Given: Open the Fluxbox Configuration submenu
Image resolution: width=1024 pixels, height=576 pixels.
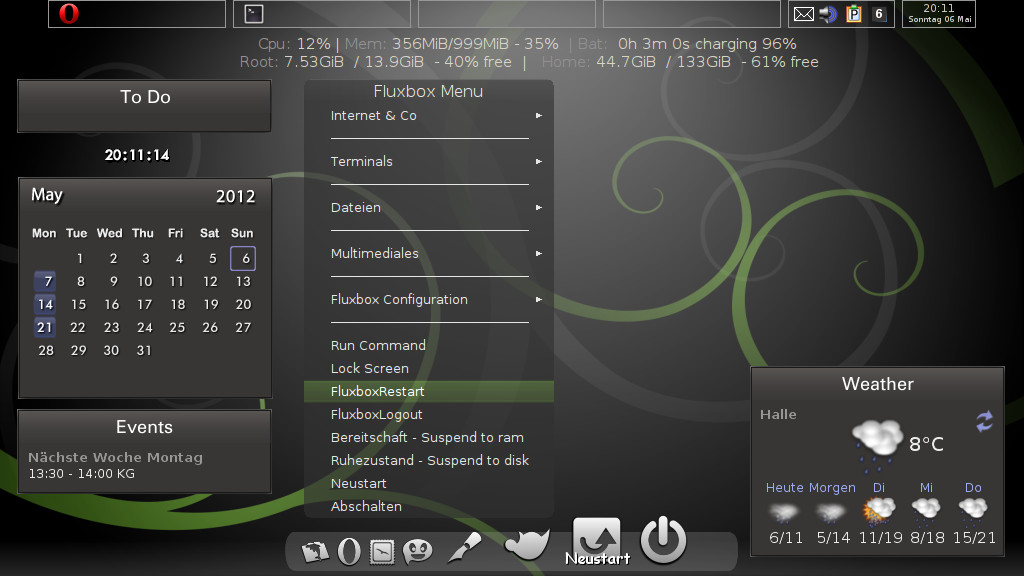Looking at the screenshot, I should 429,300.
